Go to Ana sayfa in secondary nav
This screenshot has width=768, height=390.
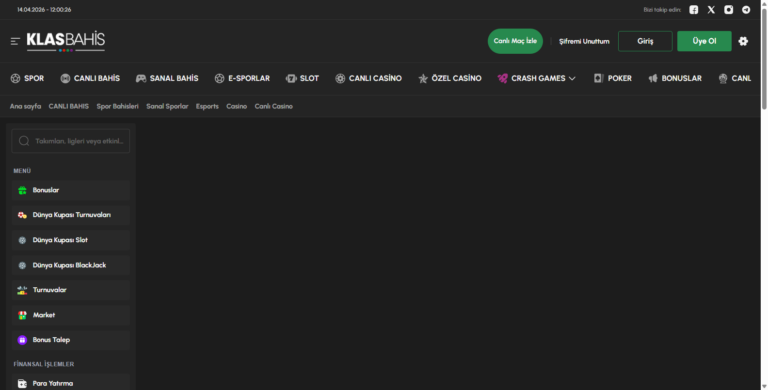click(25, 106)
